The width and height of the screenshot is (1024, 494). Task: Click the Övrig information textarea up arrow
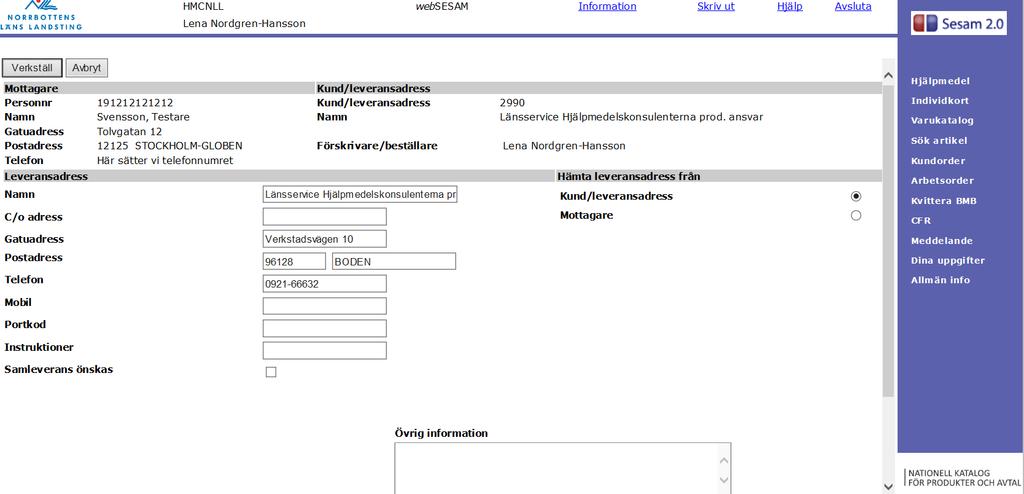point(724,461)
